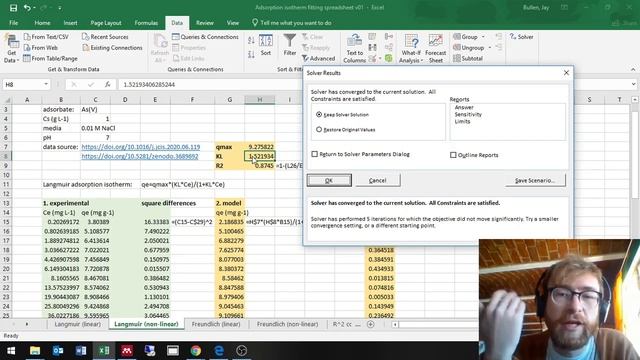This screenshot has height=360, width=640.
Task: Open Recent Sources
Action: coord(105,37)
